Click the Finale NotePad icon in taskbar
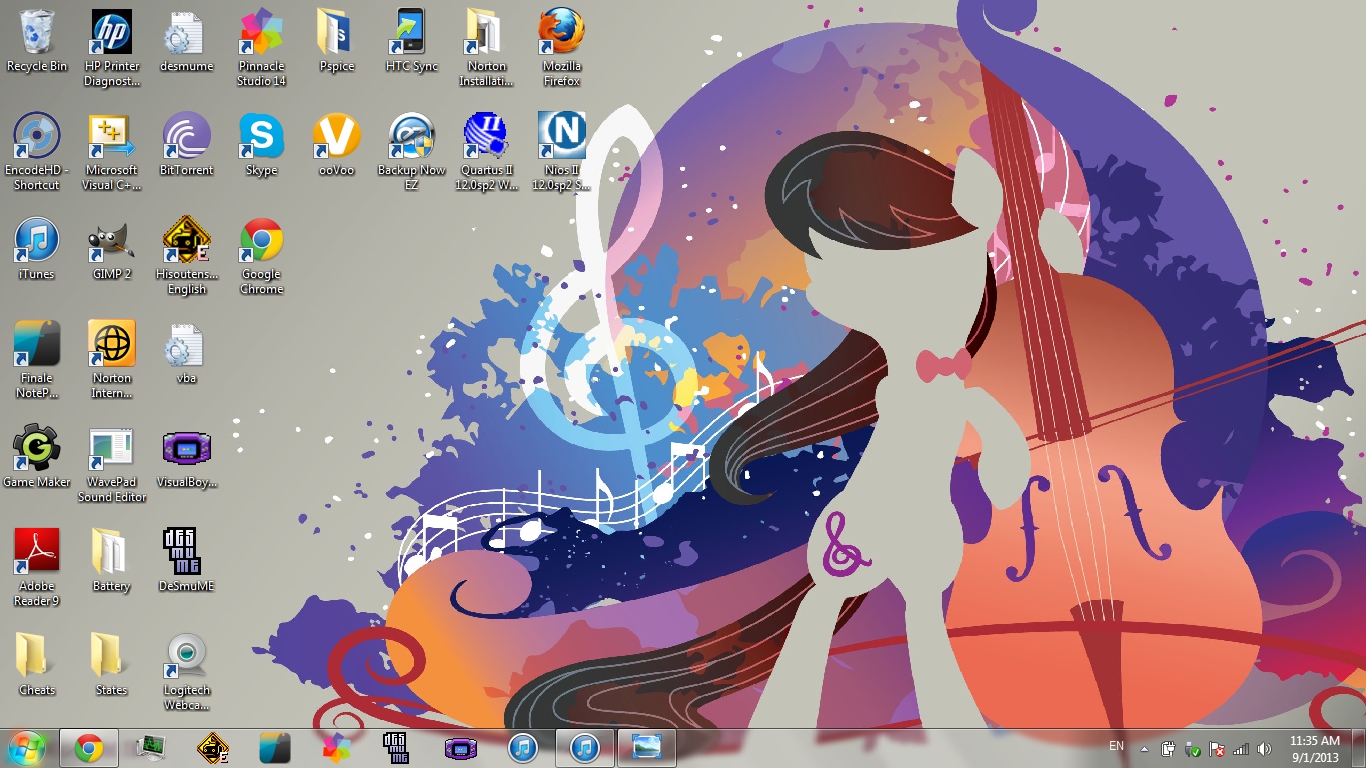 pyautogui.click(x=275, y=748)
